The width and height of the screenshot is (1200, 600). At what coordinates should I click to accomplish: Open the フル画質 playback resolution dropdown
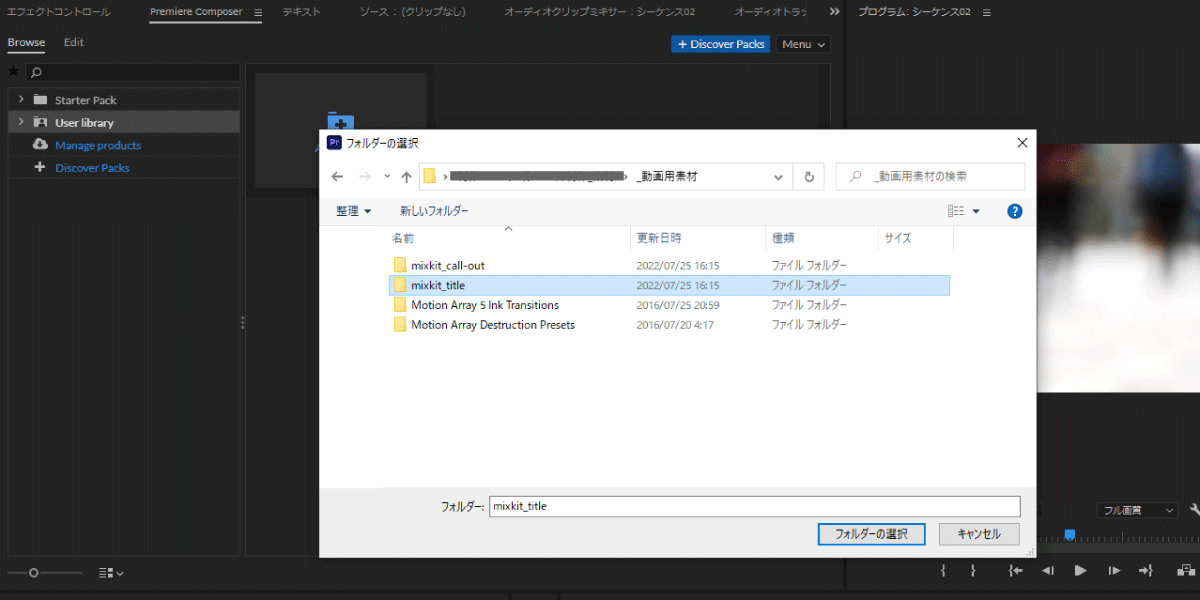[x=1137, y=510]
